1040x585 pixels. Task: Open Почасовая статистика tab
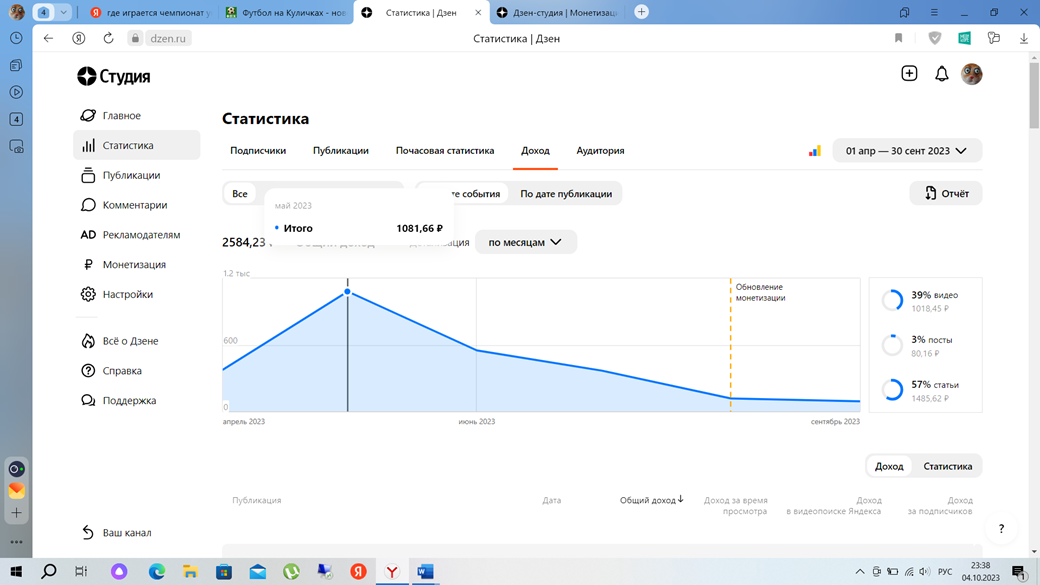tap(445, 151)
